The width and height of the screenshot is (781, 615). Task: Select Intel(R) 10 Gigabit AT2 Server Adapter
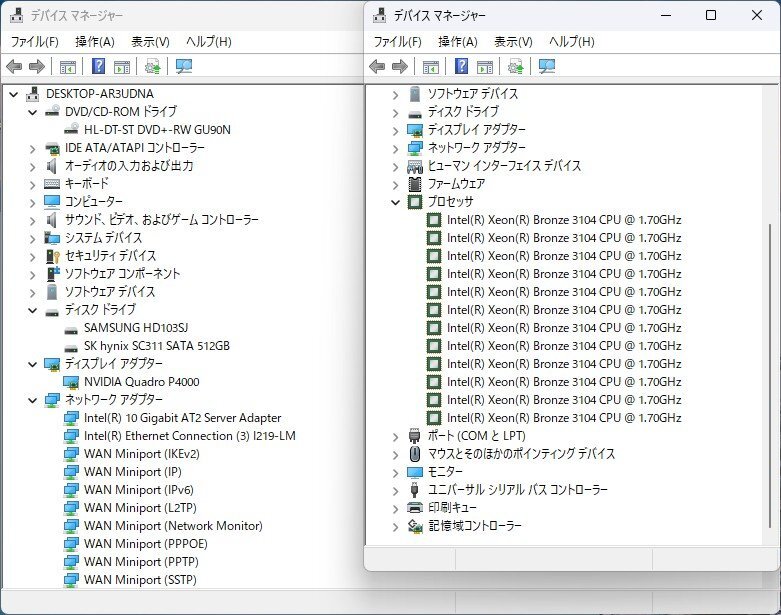pyautogui.click(x=182, y=418)
